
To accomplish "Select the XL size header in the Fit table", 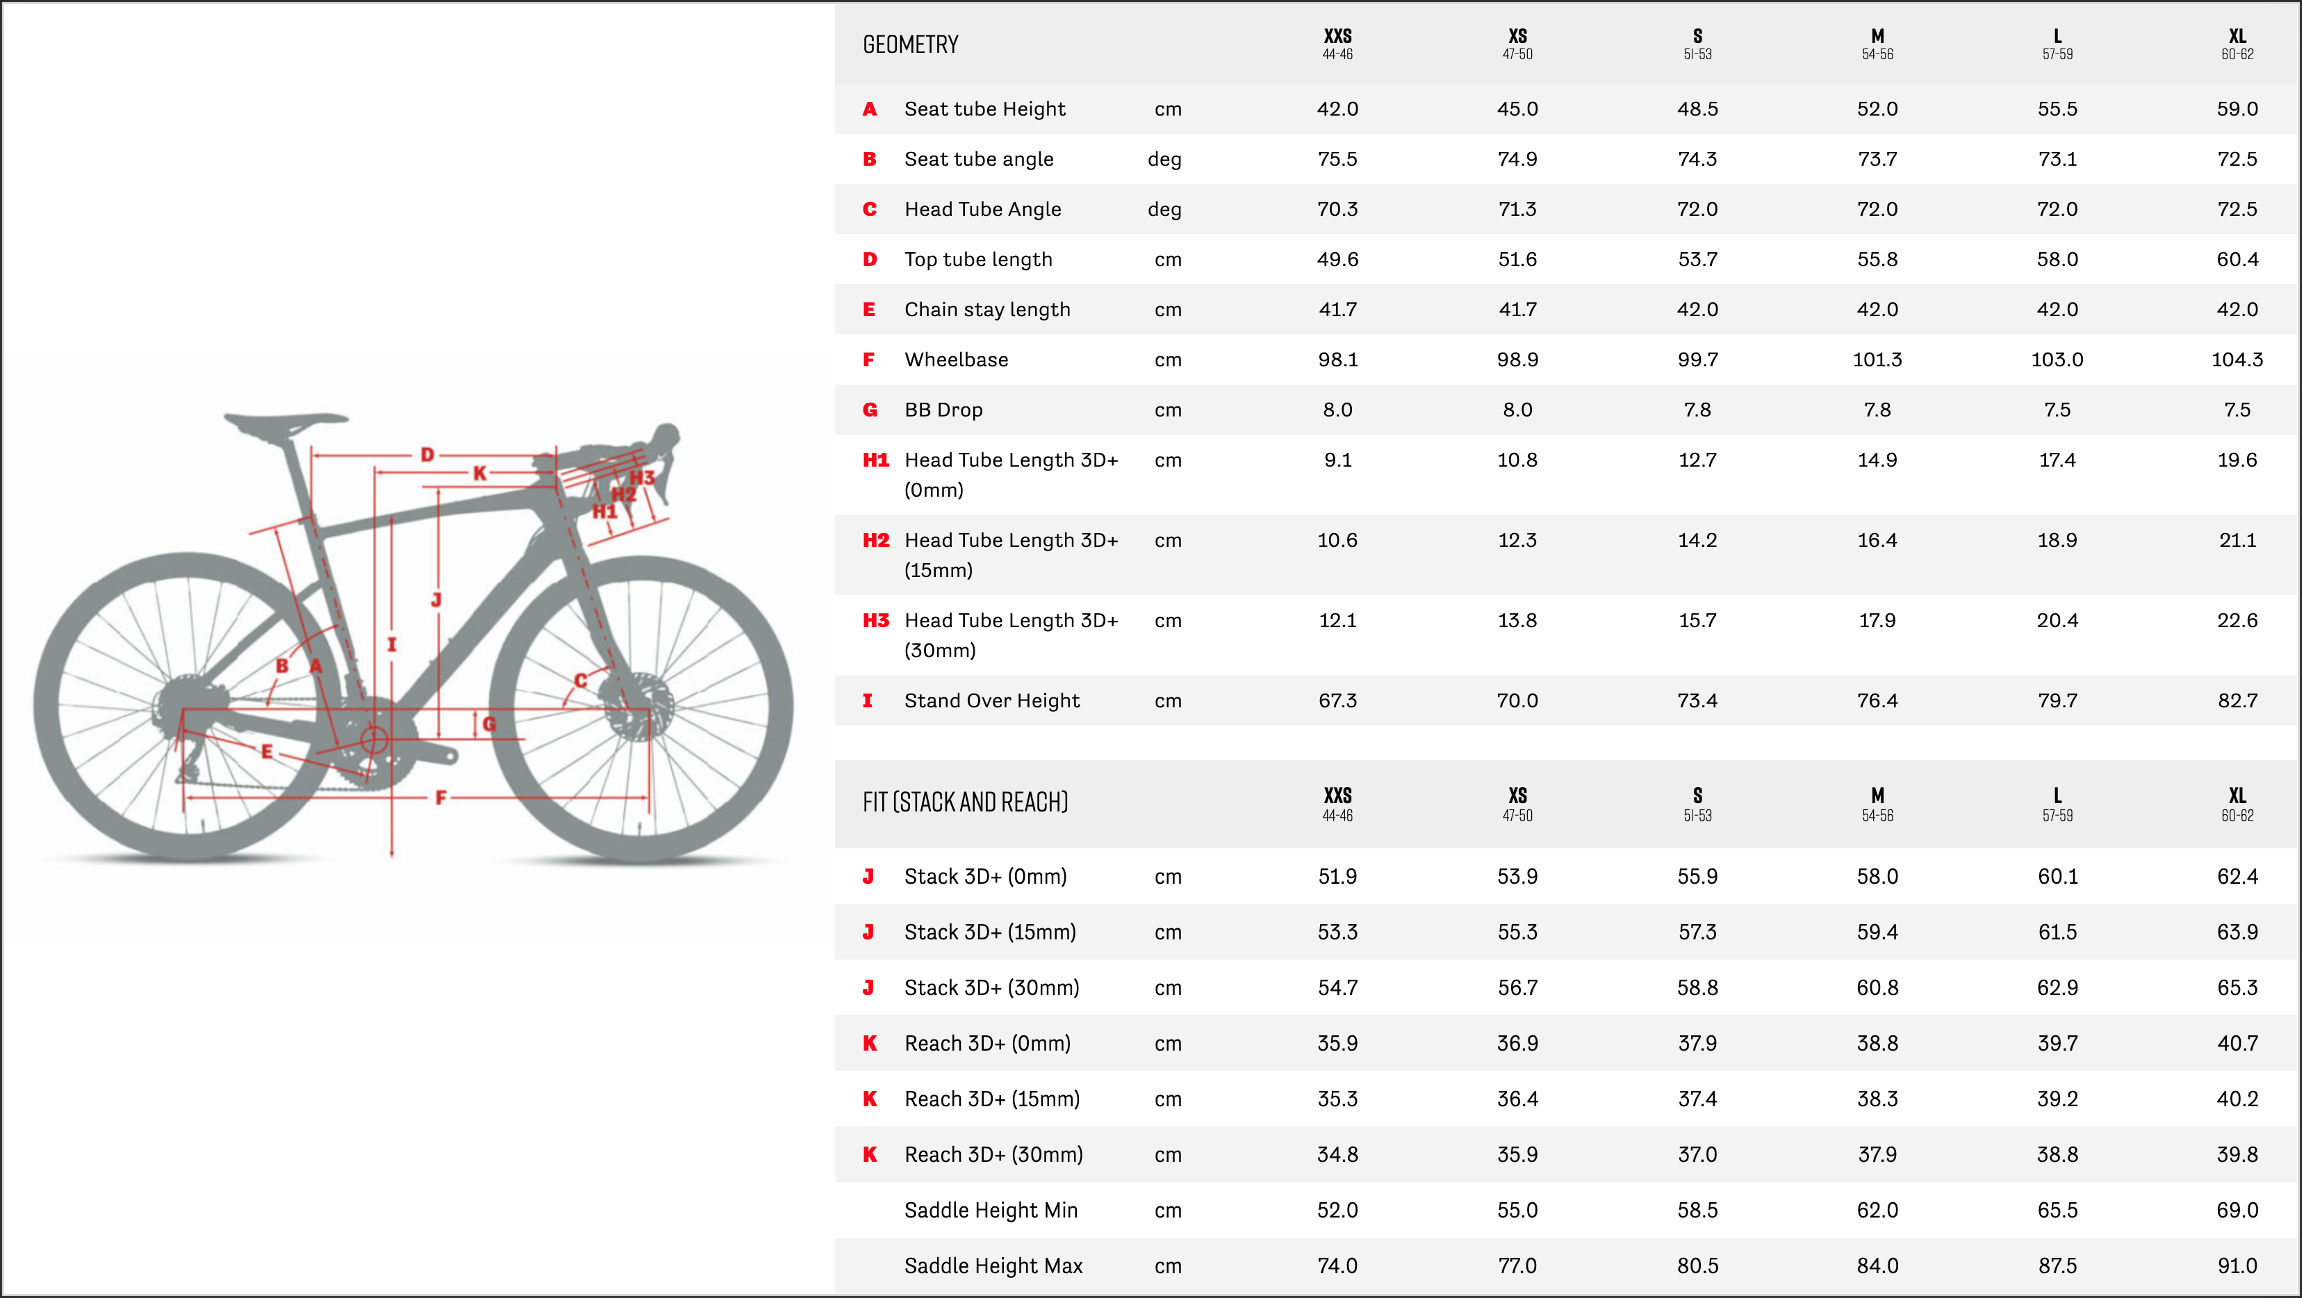I will coord(2237,803).
